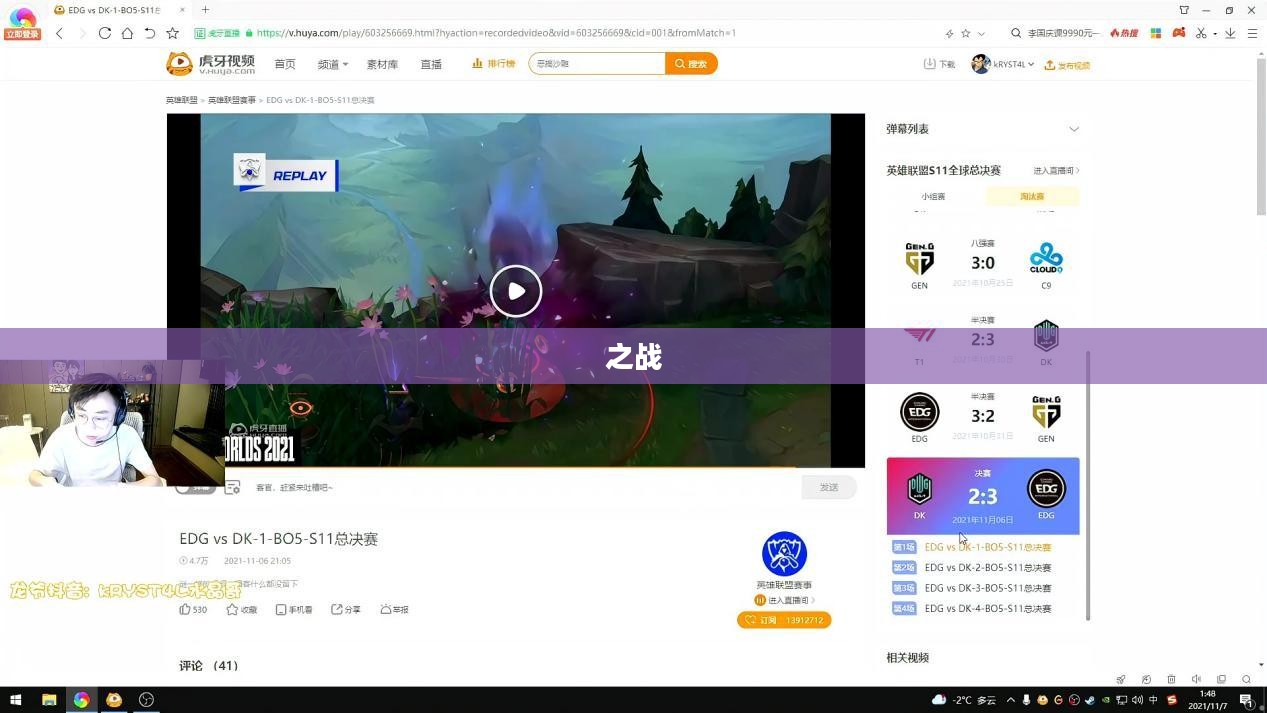Click 发布视频 upload video link
Viewport: 1267px width, 713px height.
pos(1067,65)
